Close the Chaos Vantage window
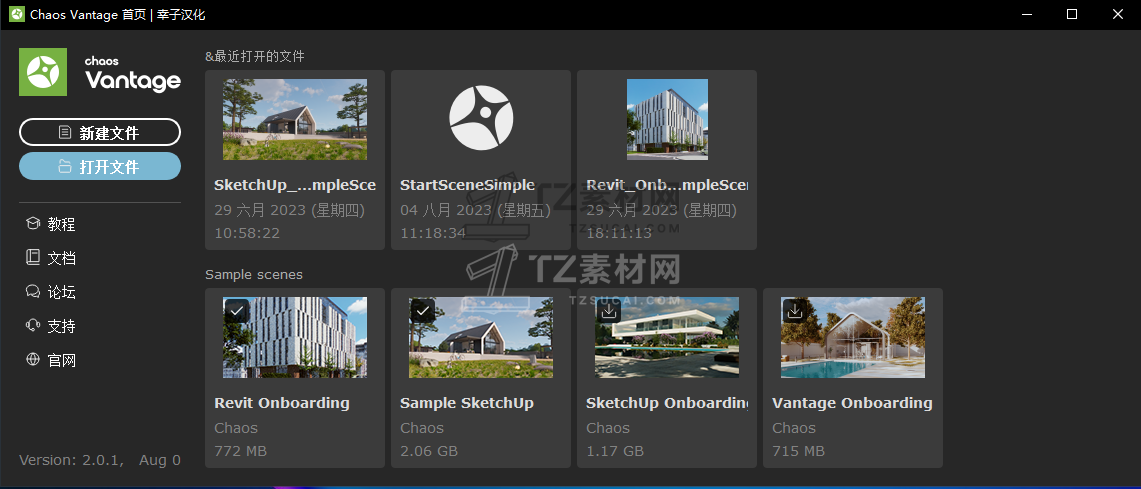 click(1118, 15)
